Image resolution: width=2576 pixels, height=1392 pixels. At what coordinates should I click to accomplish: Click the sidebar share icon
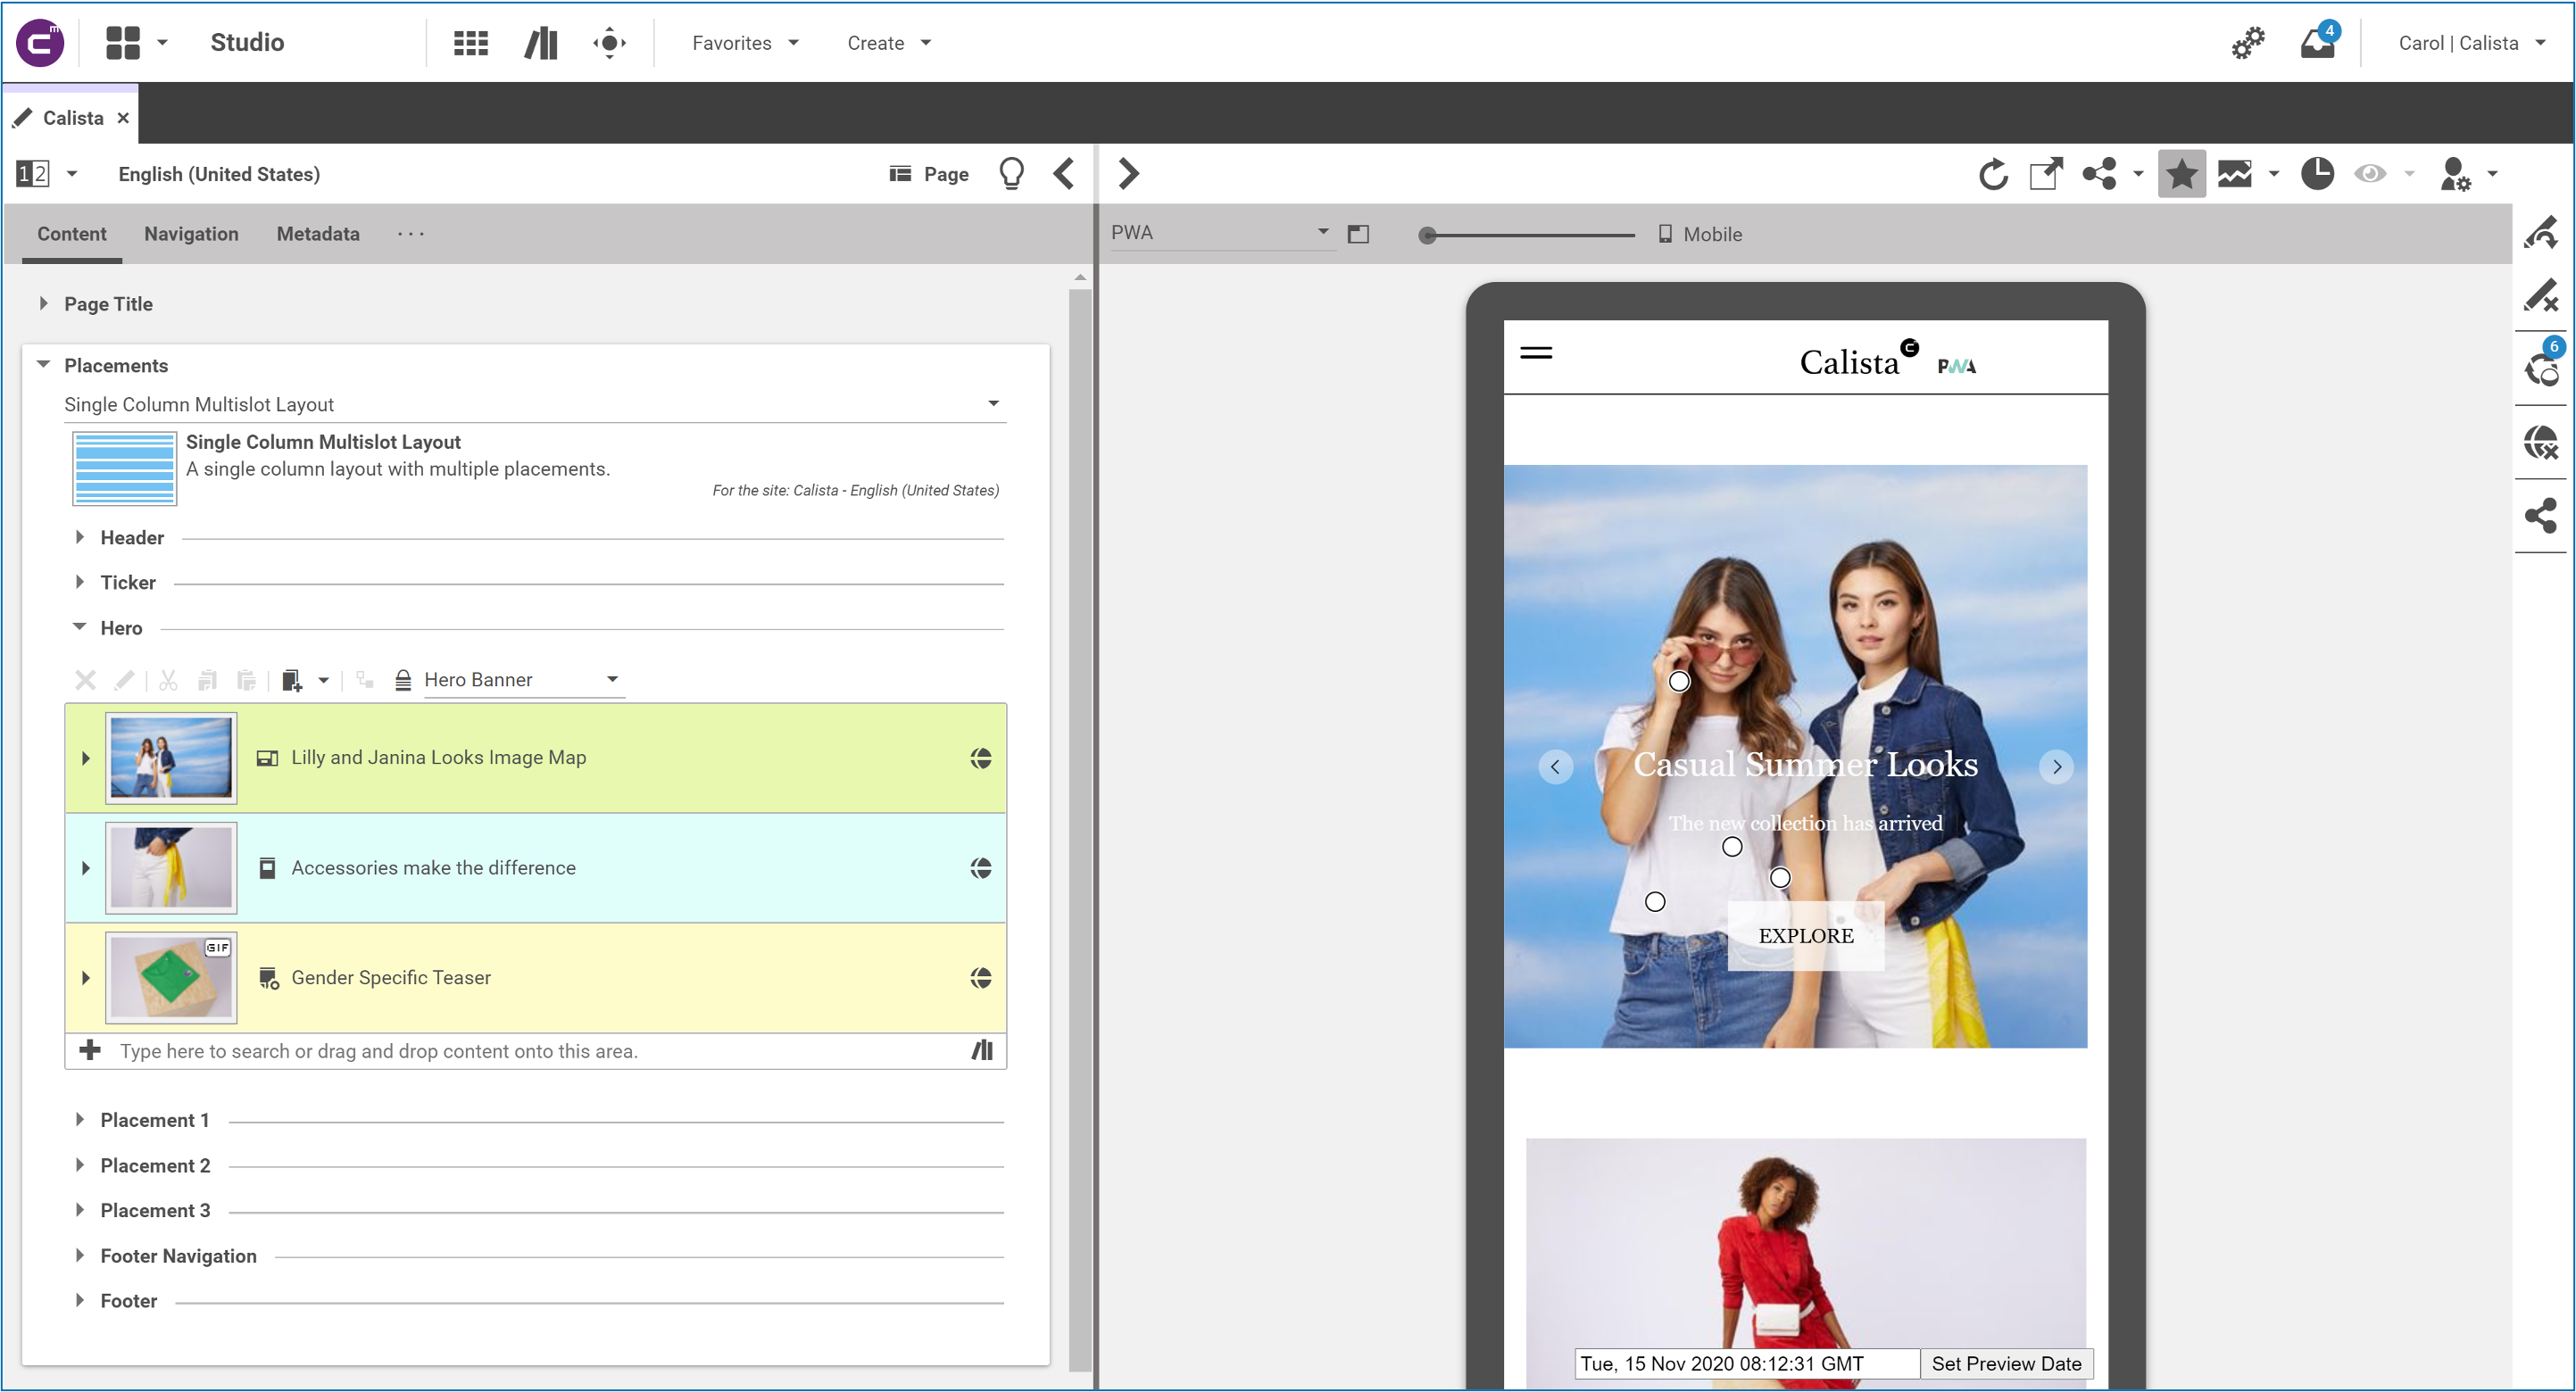2541,516
